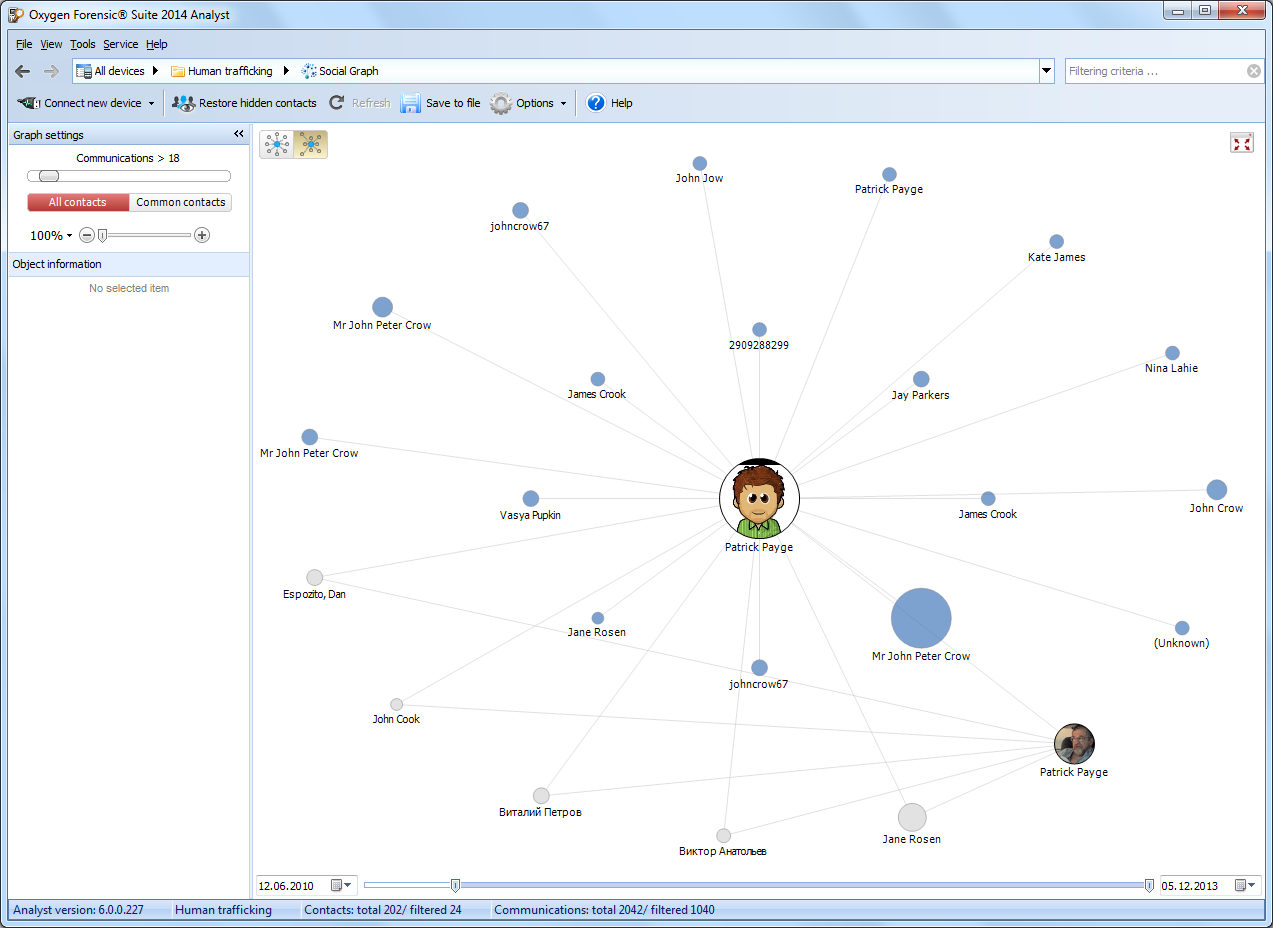
Task: Clear the filtering criteria with X icon
Action: (x=1254, y=71)
